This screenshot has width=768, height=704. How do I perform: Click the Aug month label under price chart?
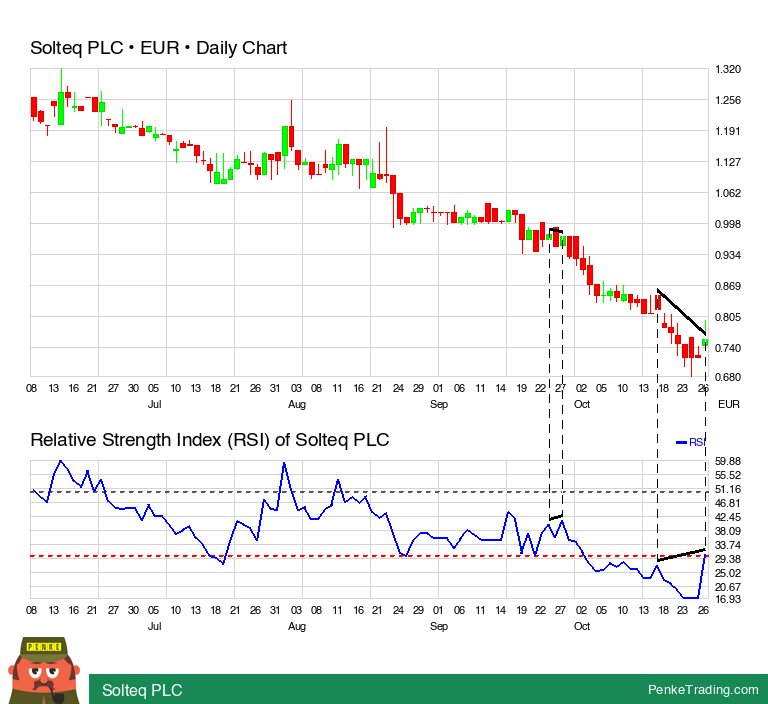pyautogui.click(x=297, y=404)
